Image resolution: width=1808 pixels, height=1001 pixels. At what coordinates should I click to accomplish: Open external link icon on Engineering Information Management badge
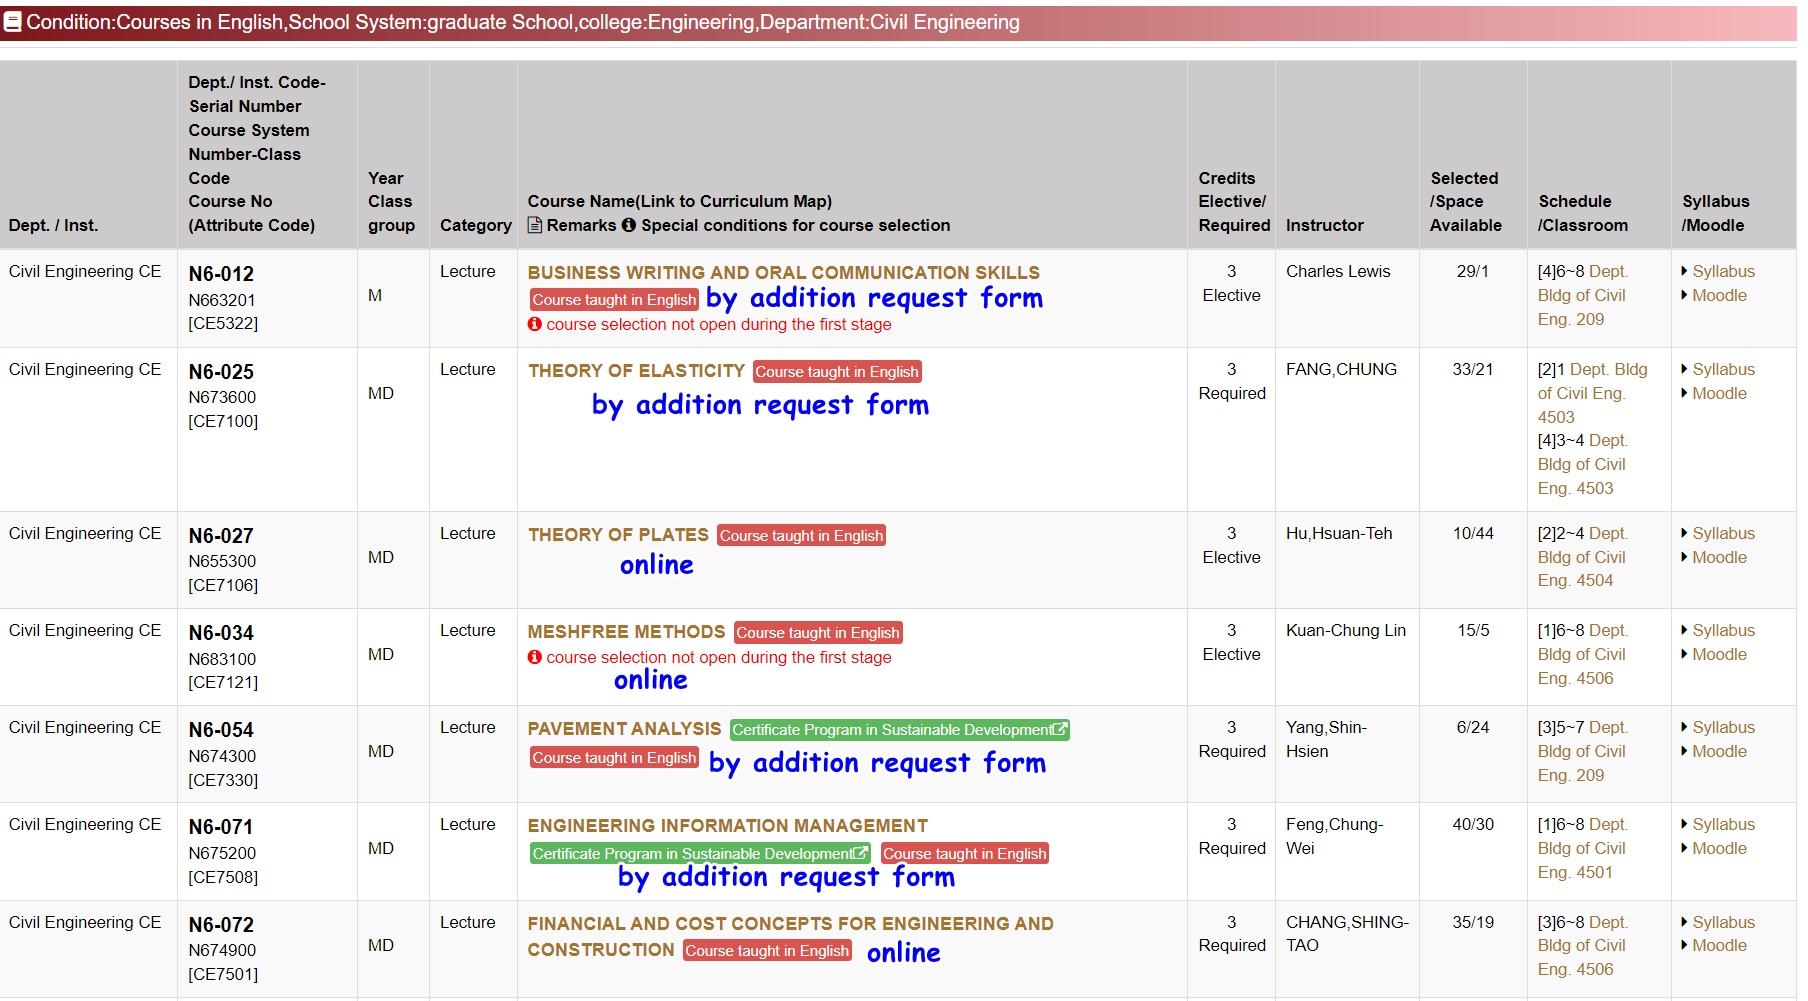click(x=860, y=853)
